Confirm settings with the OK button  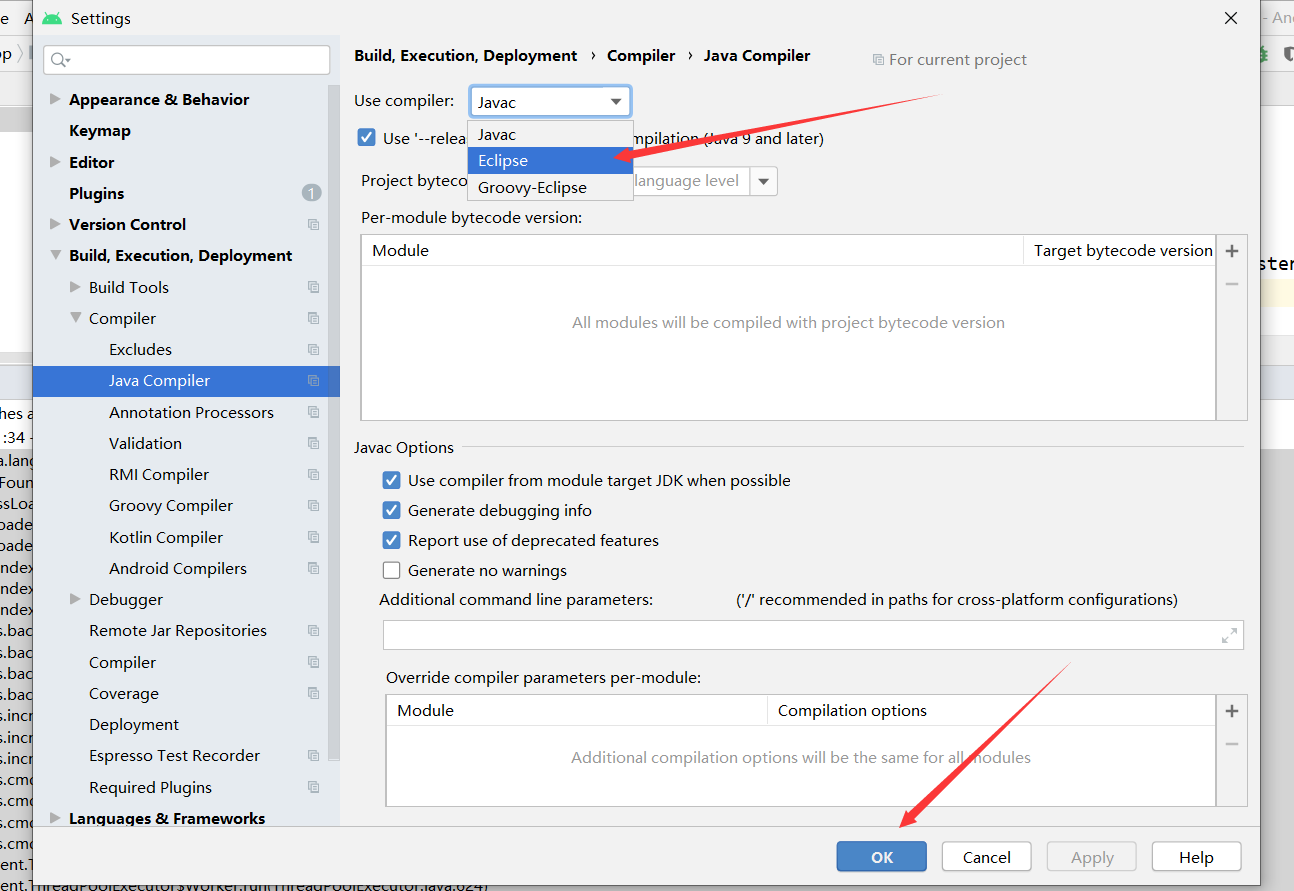click(882, 857)
